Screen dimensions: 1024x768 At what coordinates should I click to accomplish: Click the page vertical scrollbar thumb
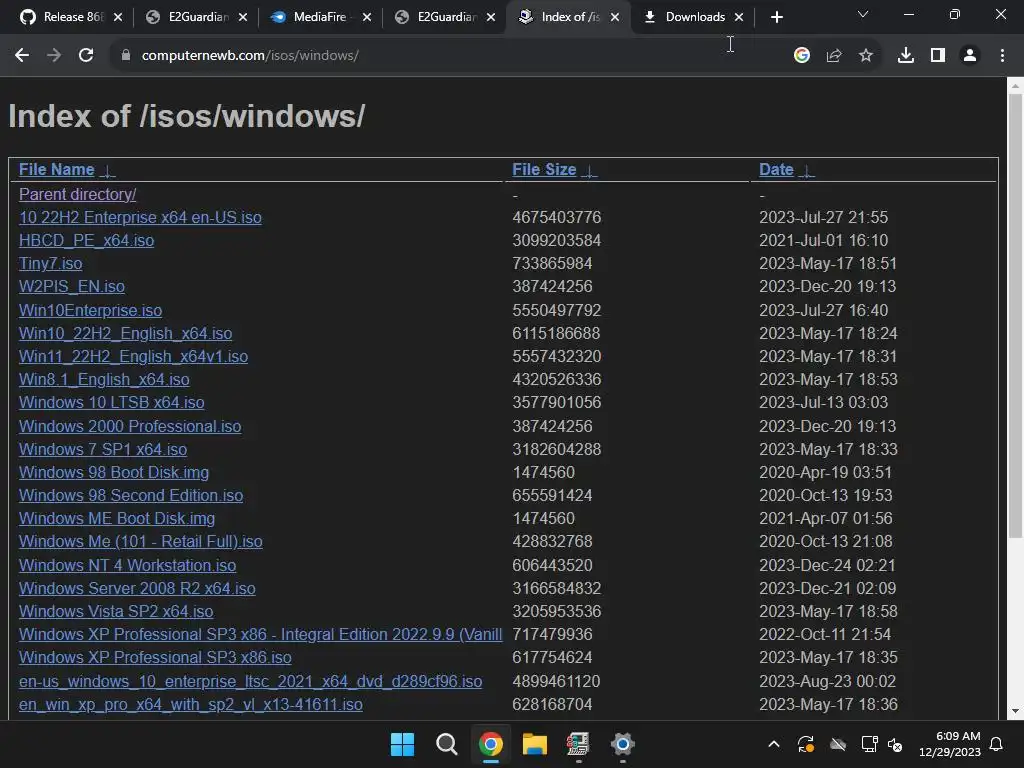(1015, 316)
